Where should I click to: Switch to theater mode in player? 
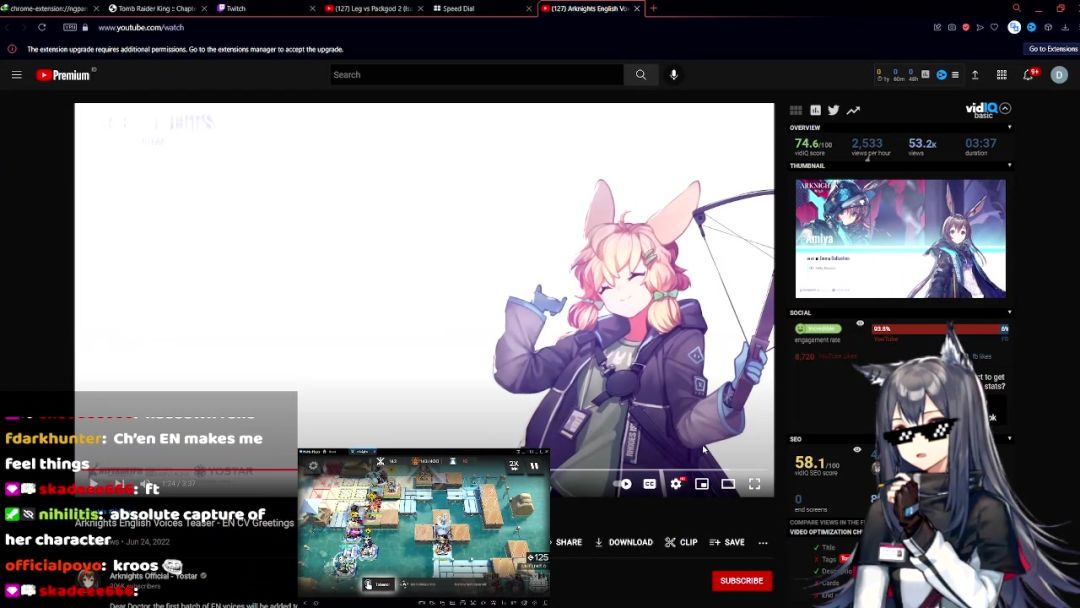click(728, 484)
